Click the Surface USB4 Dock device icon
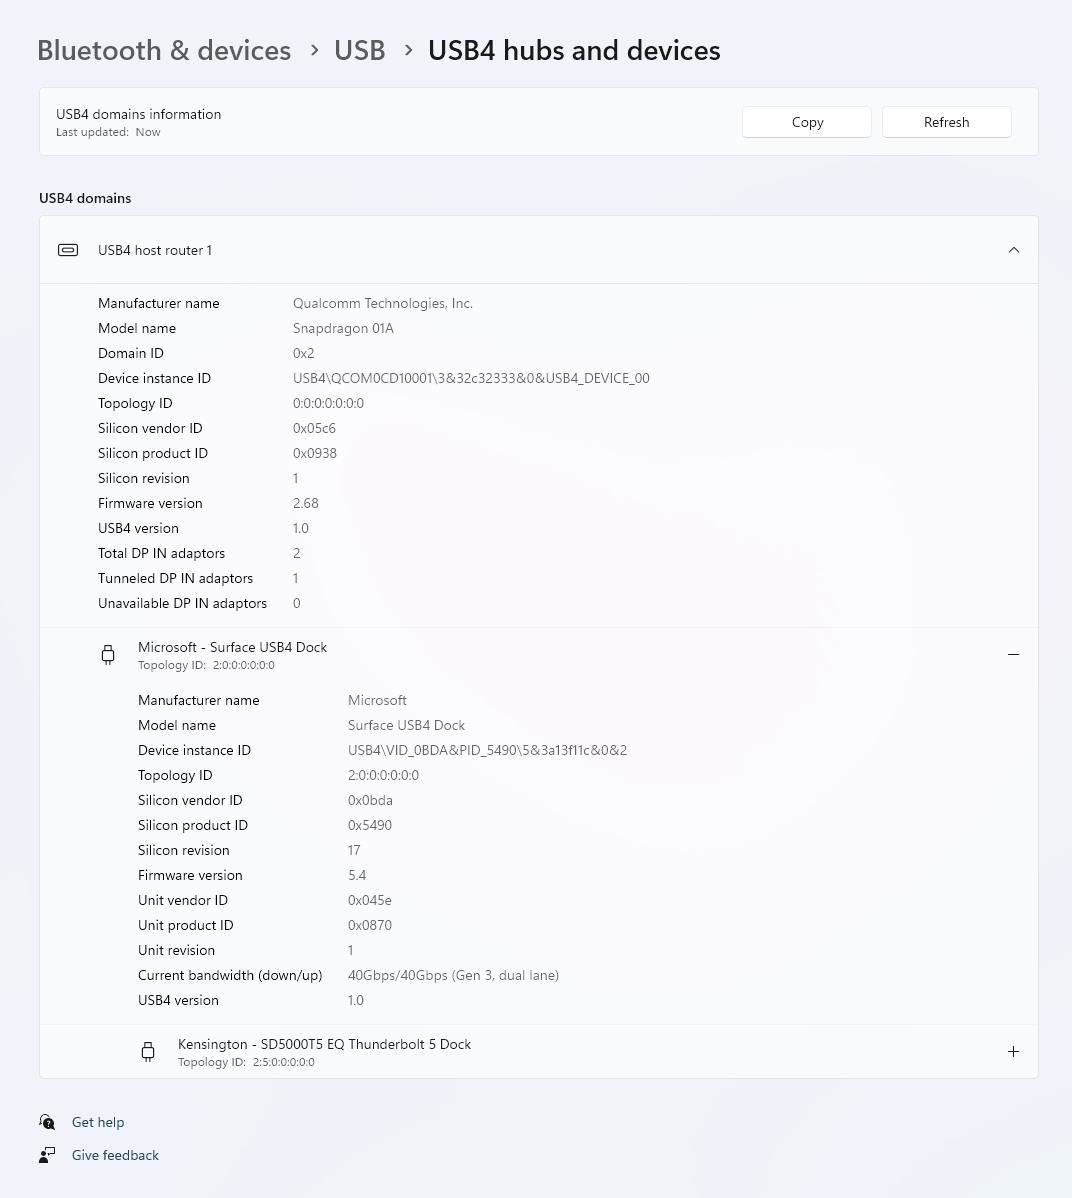Screen dimensions: 1072x1198 pyautogui.click(x=107, y=654)
